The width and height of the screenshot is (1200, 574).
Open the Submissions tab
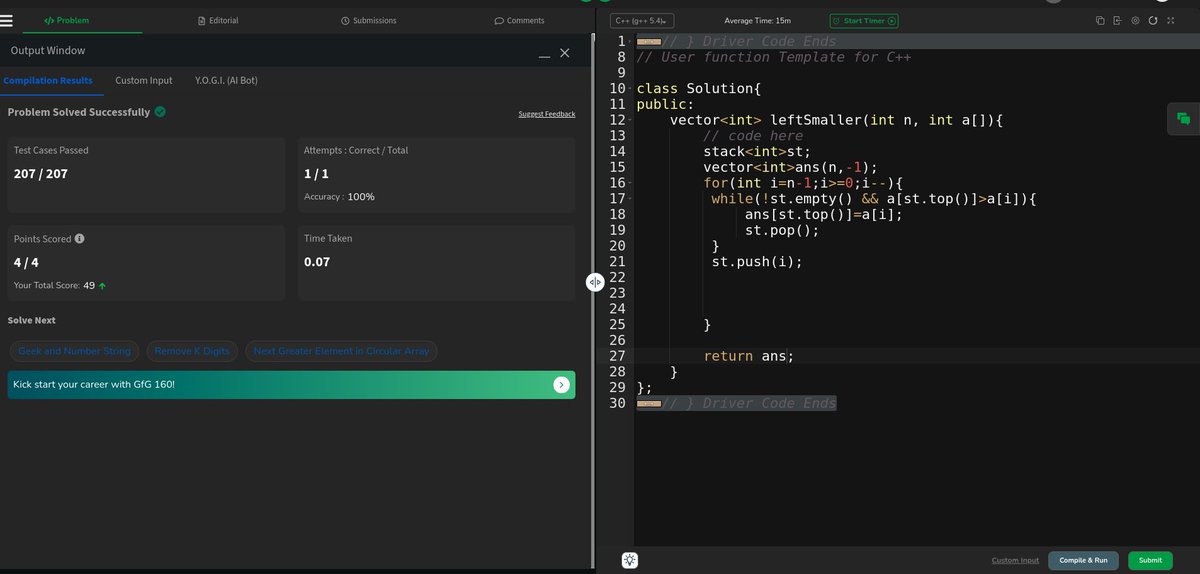[x=368, y=20]
